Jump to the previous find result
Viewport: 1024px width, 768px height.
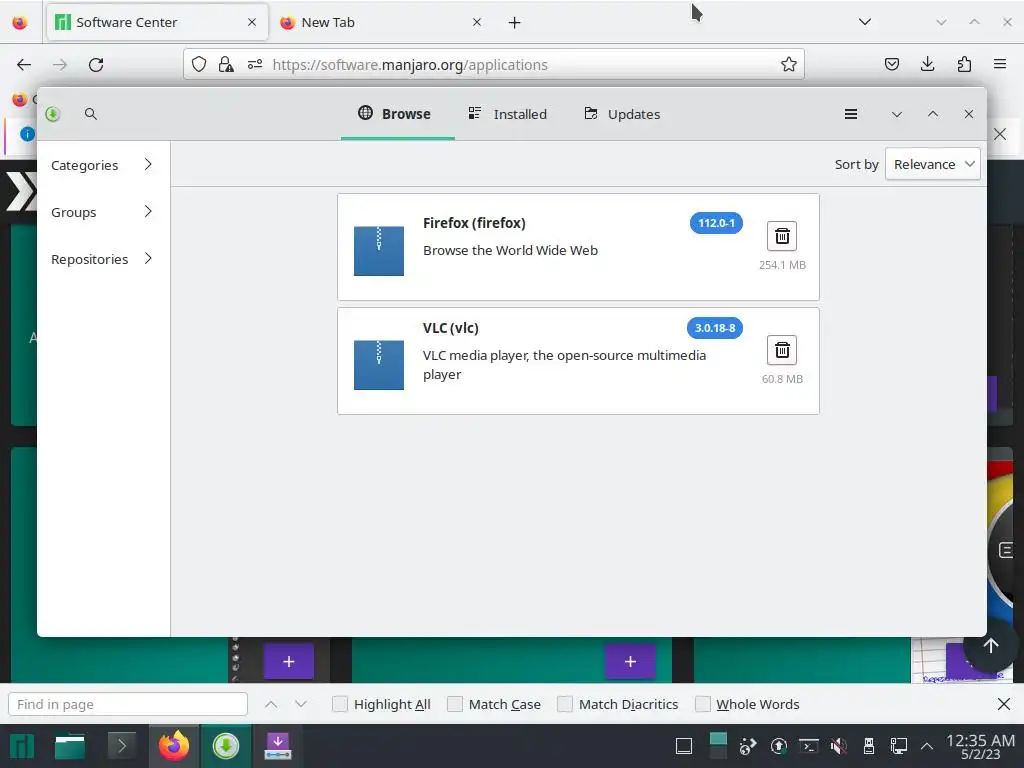coord(271,704)
